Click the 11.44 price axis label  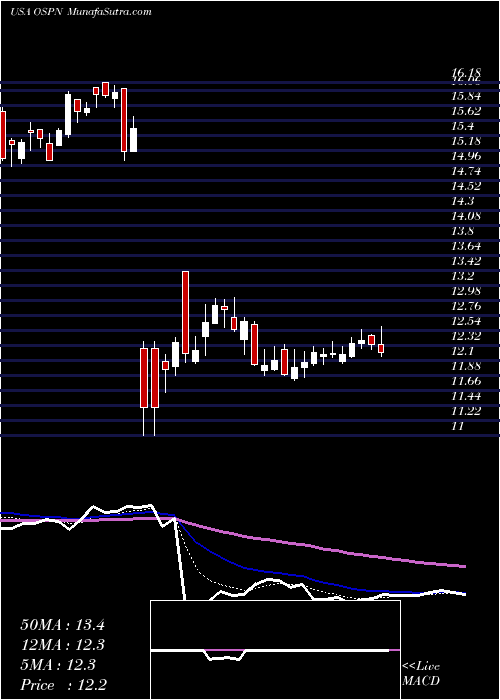466,396
